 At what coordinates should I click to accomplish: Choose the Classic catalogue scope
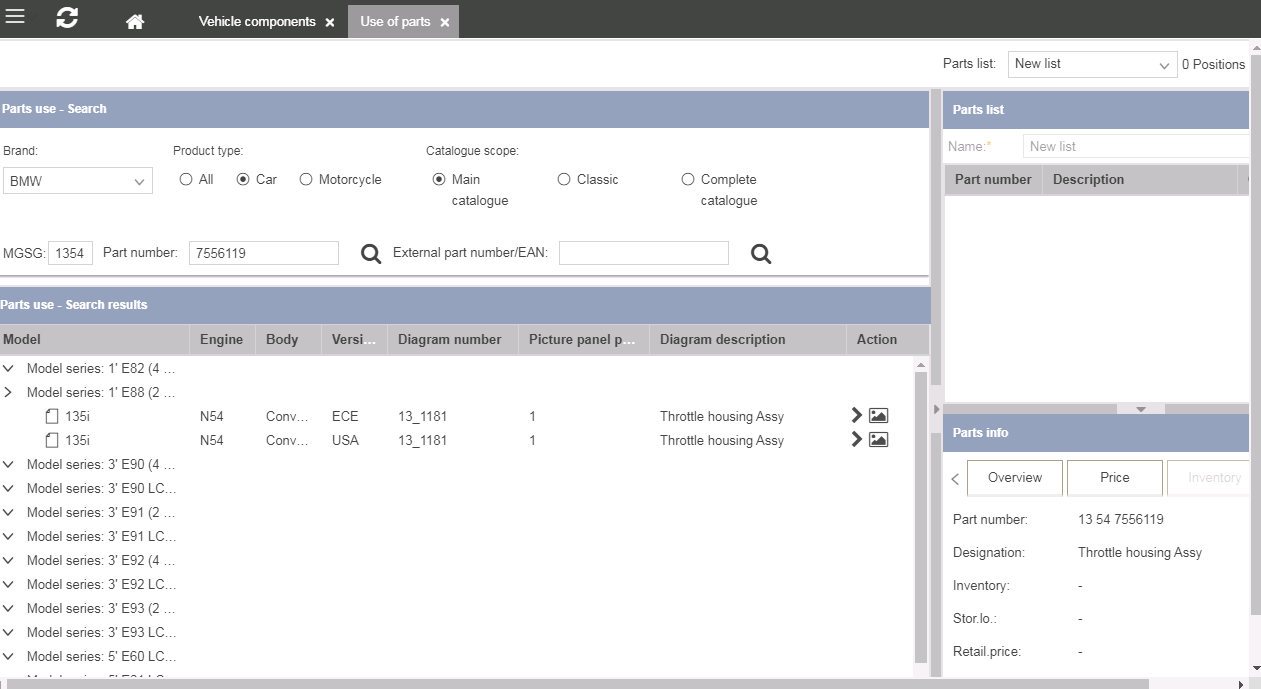pos(564,180)
